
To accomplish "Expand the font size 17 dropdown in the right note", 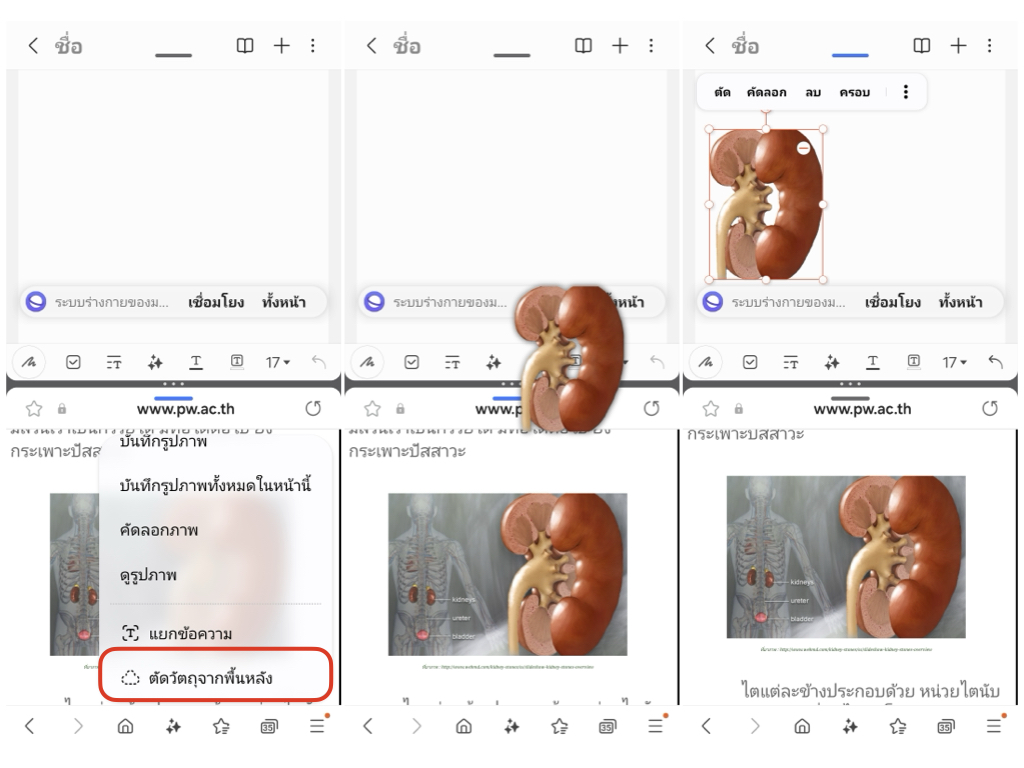I will 956,362.
